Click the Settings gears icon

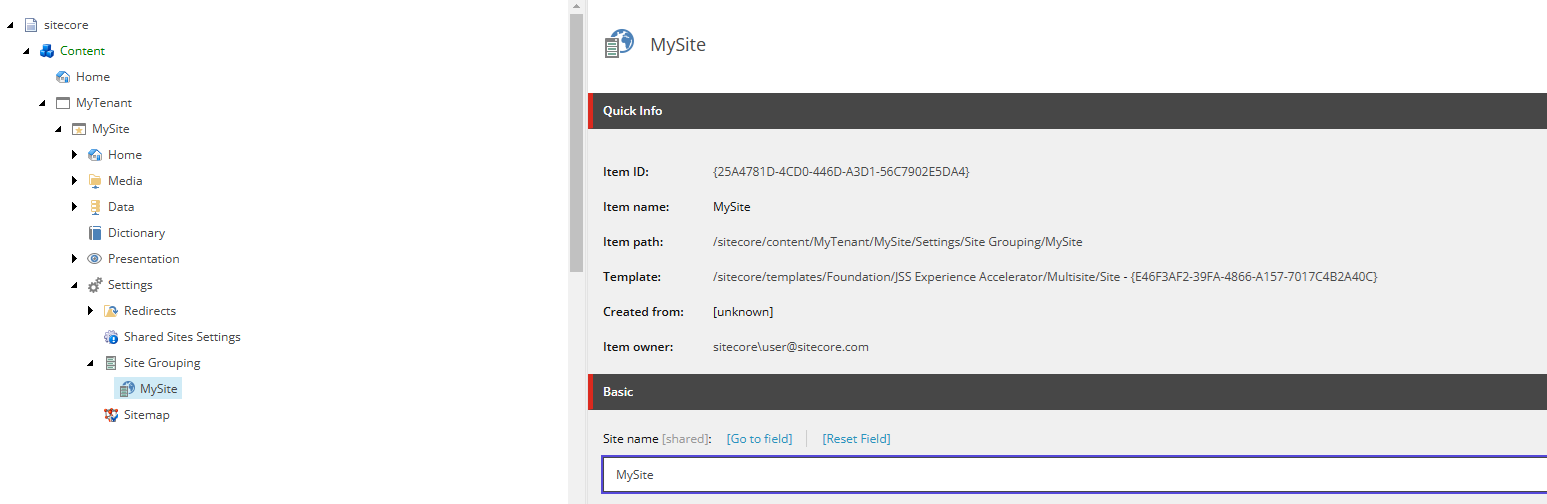(95, 284)
